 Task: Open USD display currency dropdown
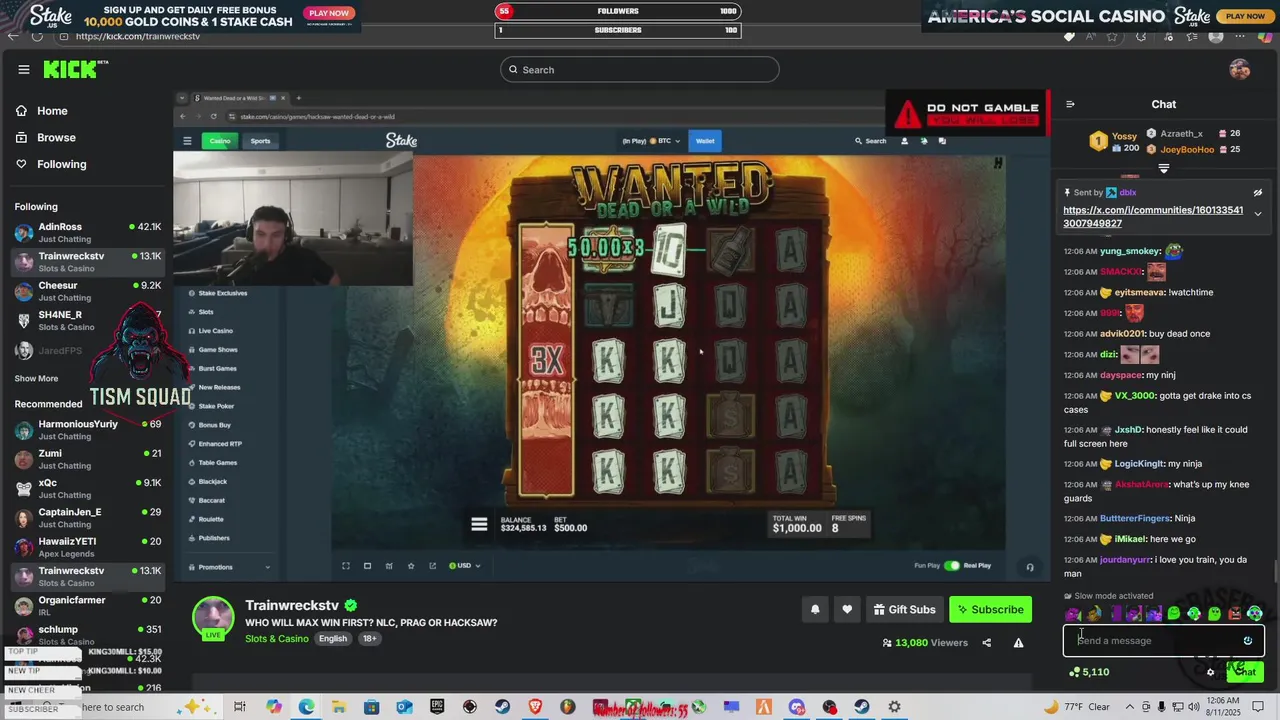pyautogui.click(x=464, y=566)
